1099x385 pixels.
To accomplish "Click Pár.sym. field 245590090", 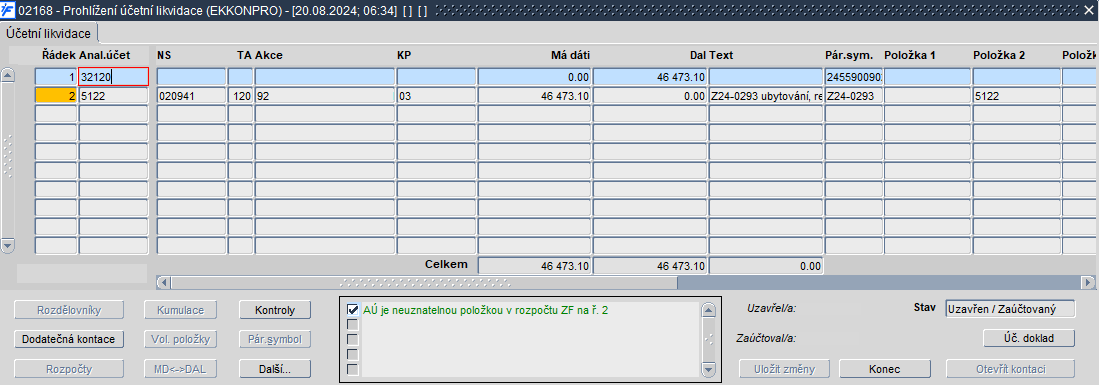I will point(853,76).
